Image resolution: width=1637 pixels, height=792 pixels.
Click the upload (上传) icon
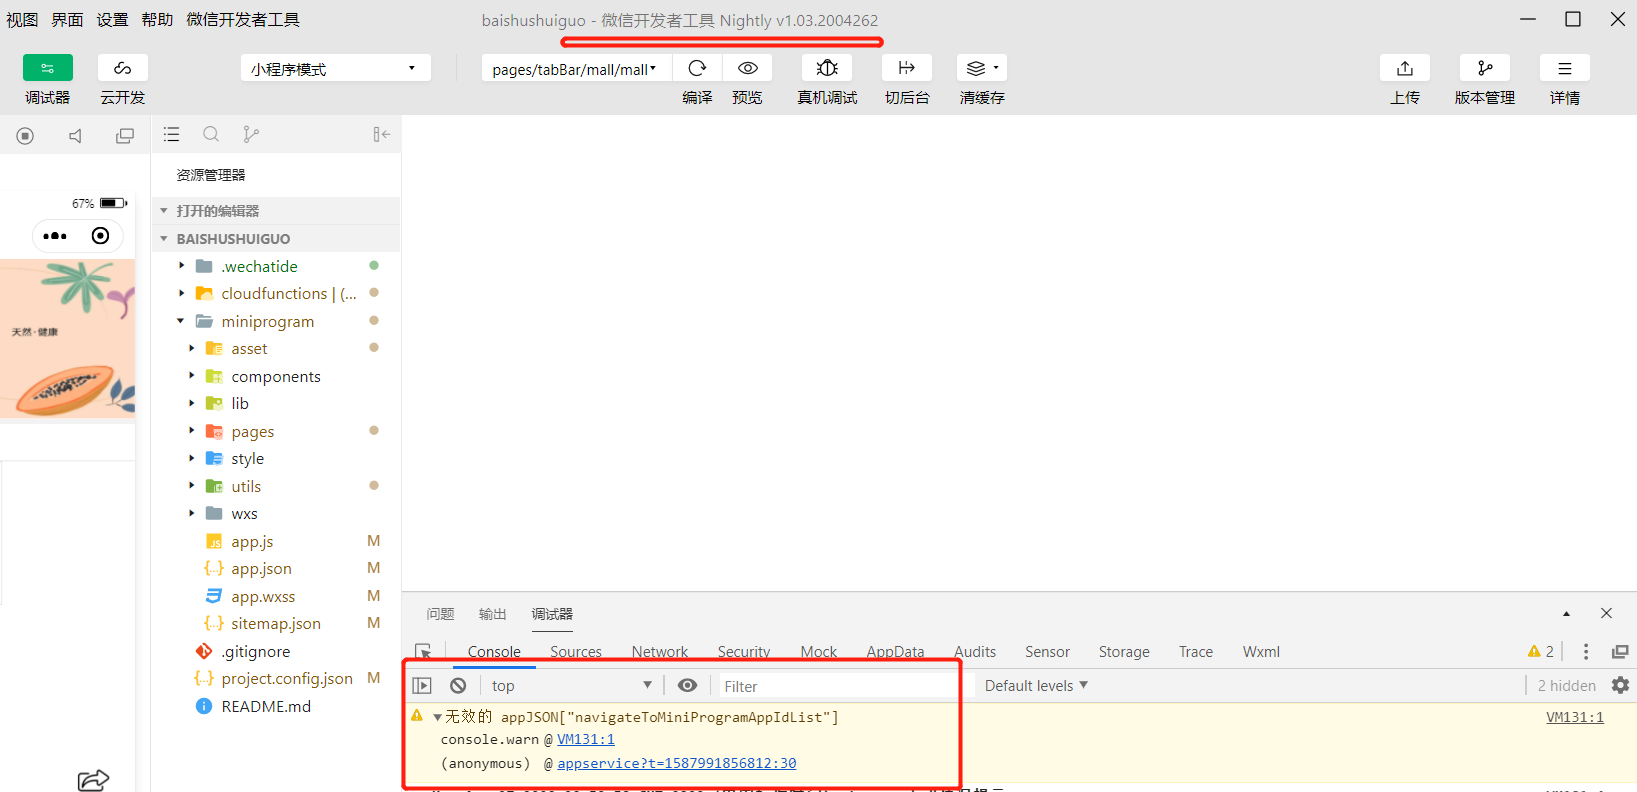(1405, 68)
